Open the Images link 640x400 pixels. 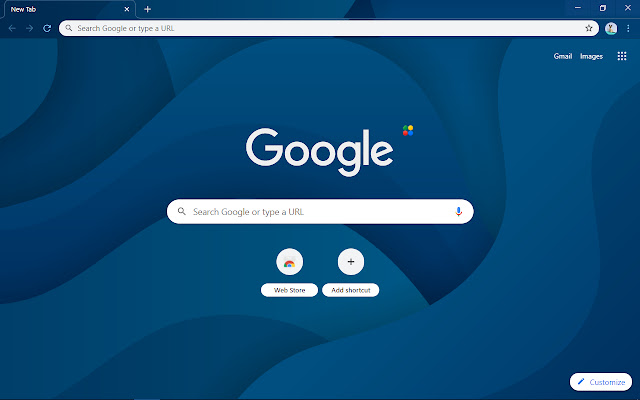click(591, 56)
